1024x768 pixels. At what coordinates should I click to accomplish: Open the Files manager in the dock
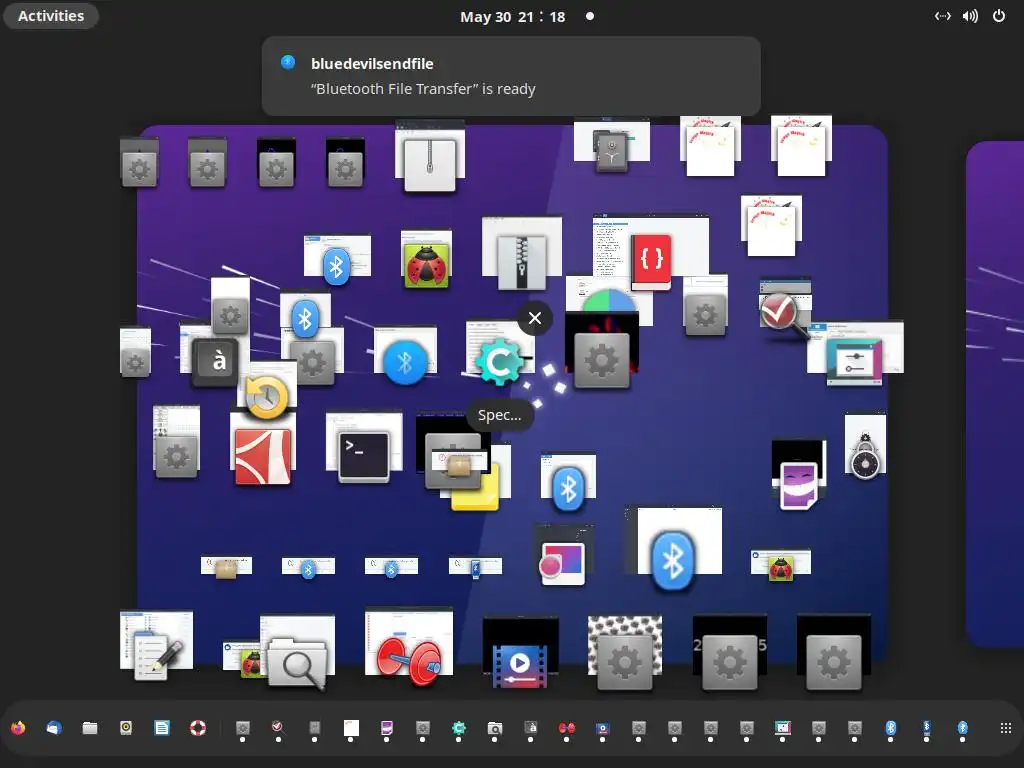(x=90, y=728)
